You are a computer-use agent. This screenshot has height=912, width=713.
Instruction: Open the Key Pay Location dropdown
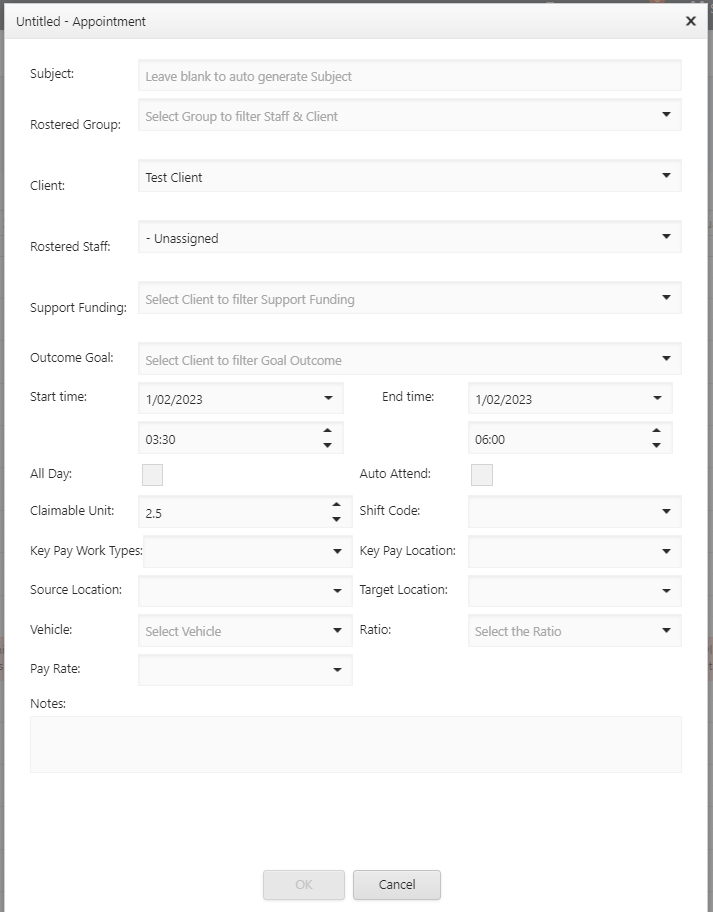575,551
